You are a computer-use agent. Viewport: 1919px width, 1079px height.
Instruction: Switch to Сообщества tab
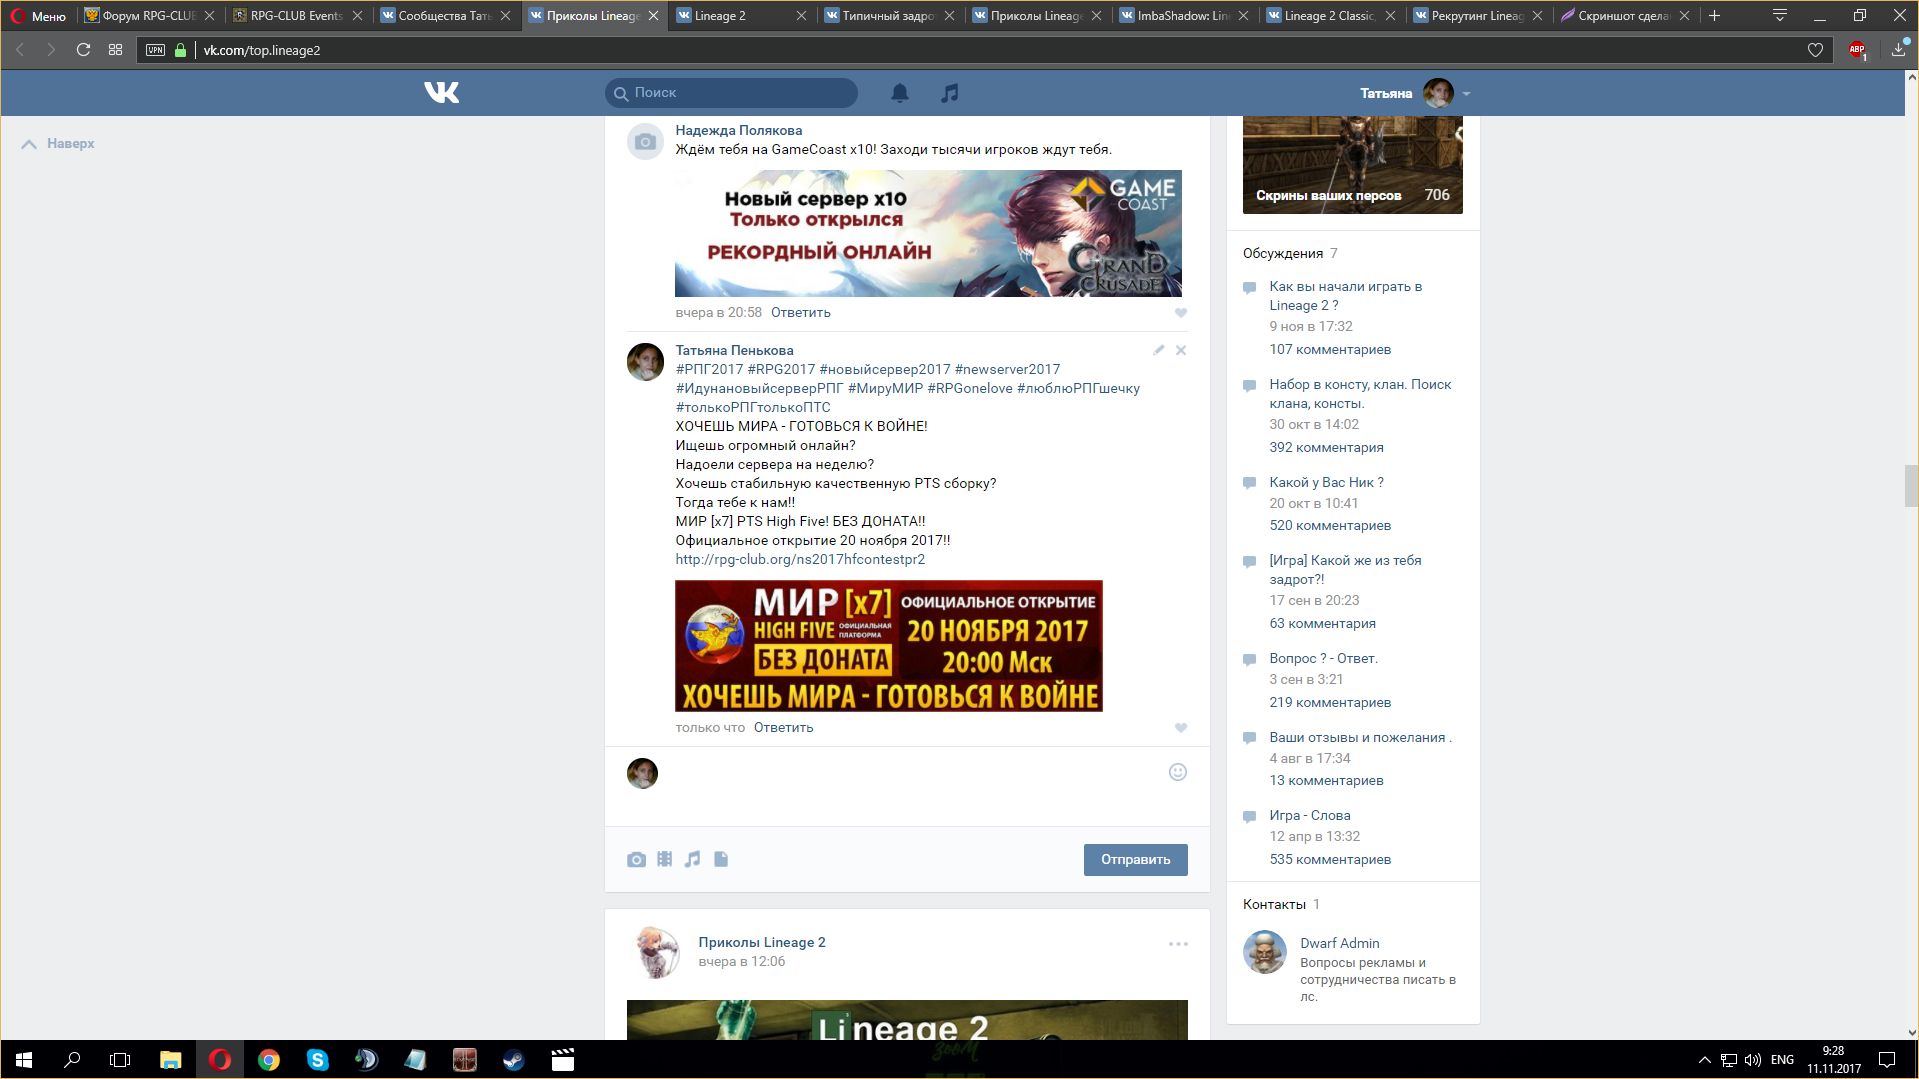pos(444,16)
